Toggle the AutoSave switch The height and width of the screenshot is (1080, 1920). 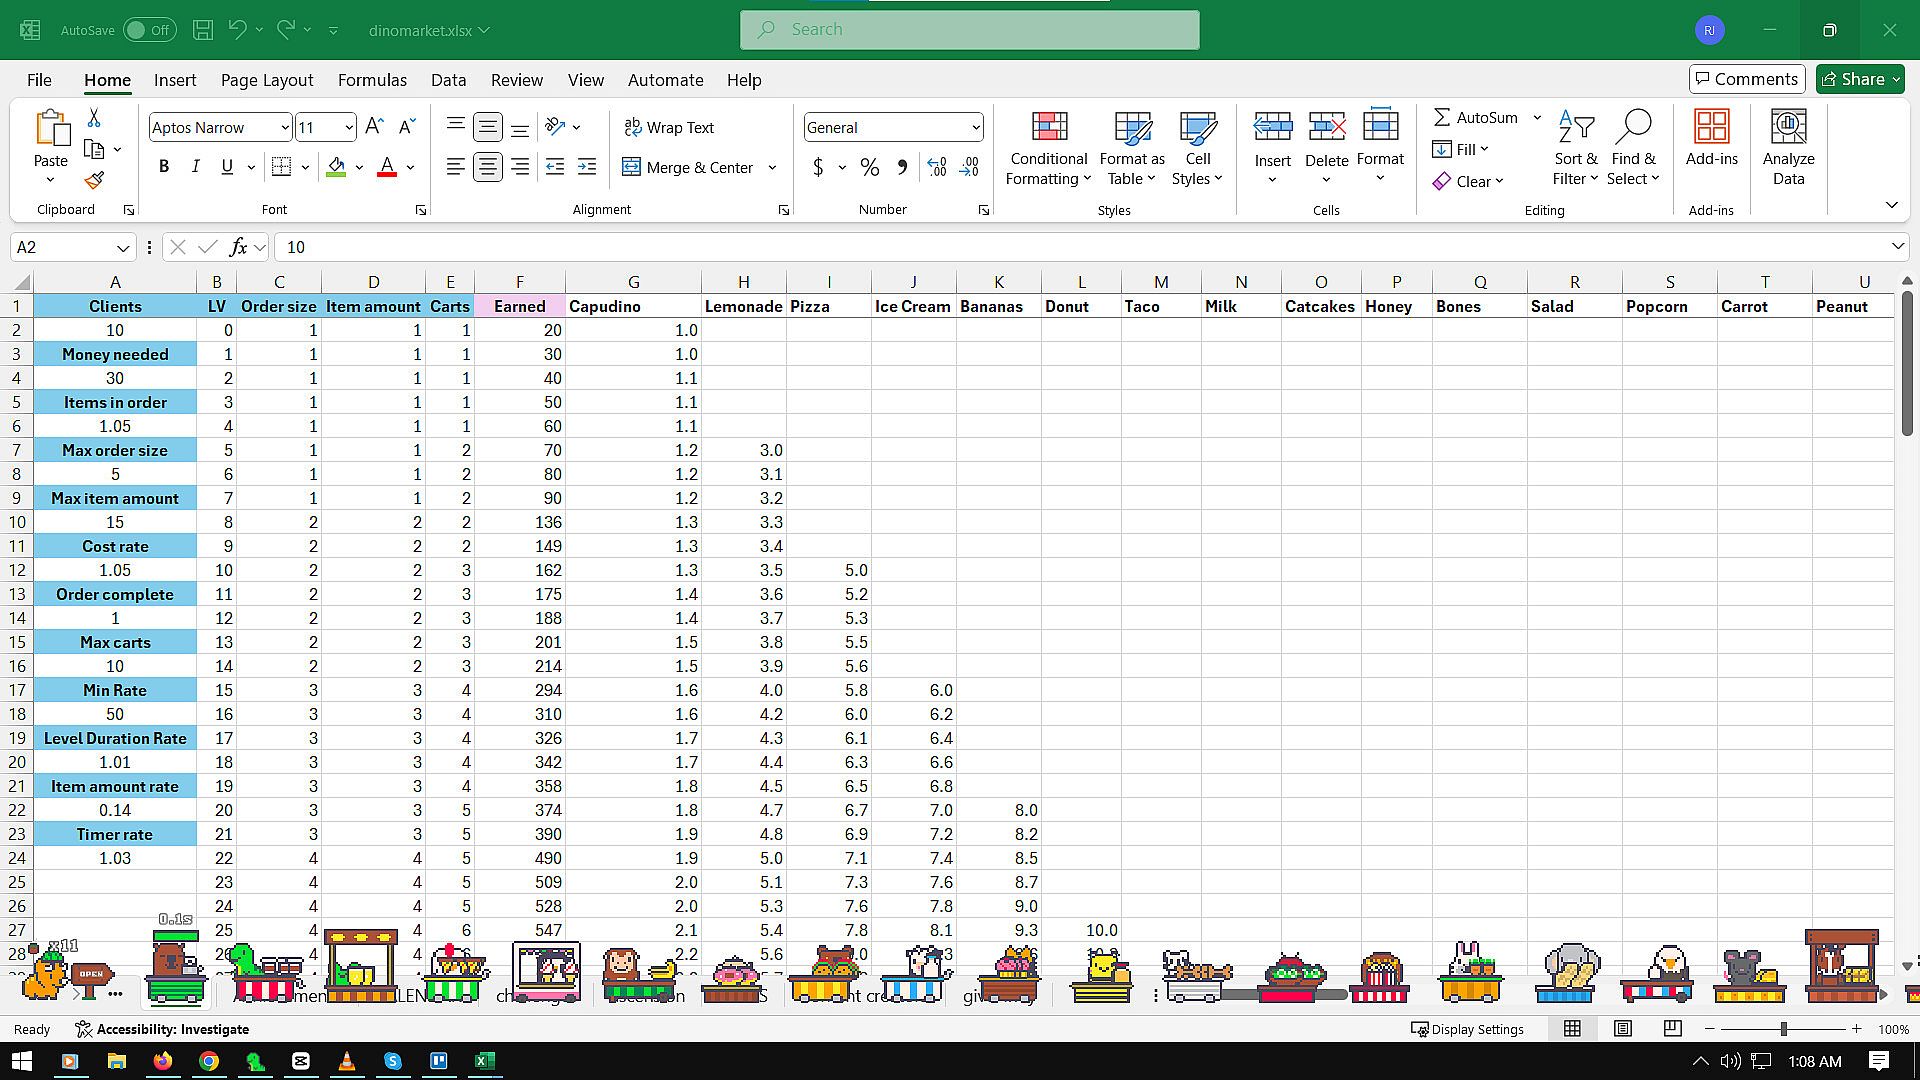click(x=150, y=30)
